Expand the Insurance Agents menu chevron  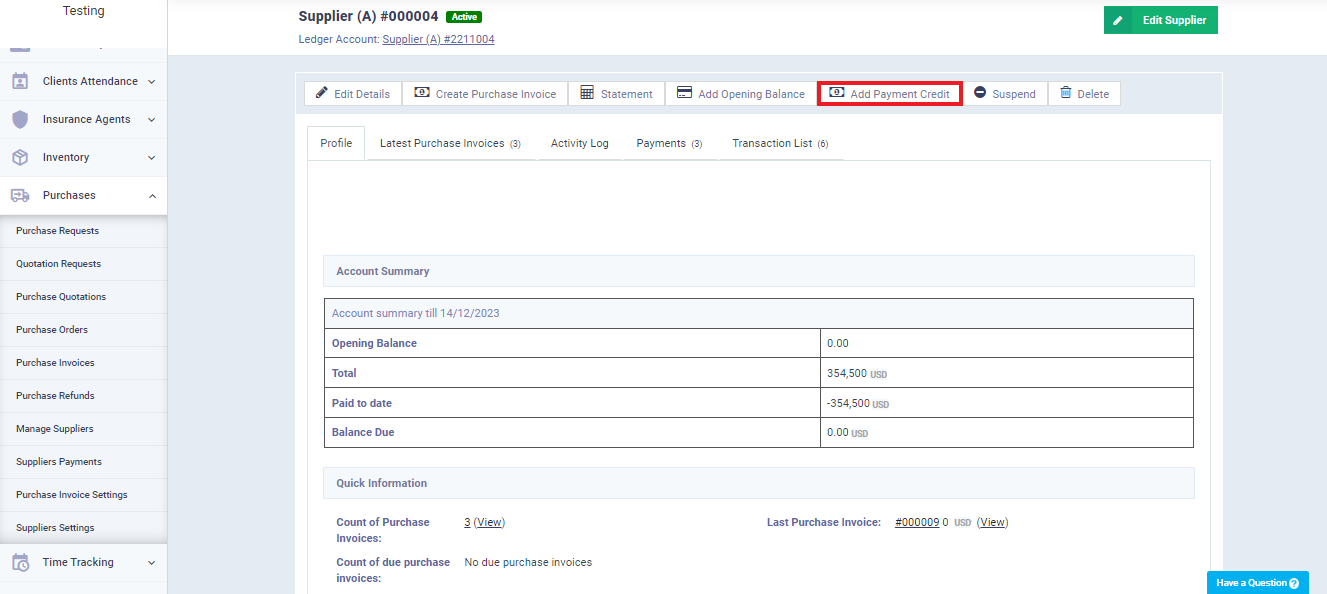152,120
